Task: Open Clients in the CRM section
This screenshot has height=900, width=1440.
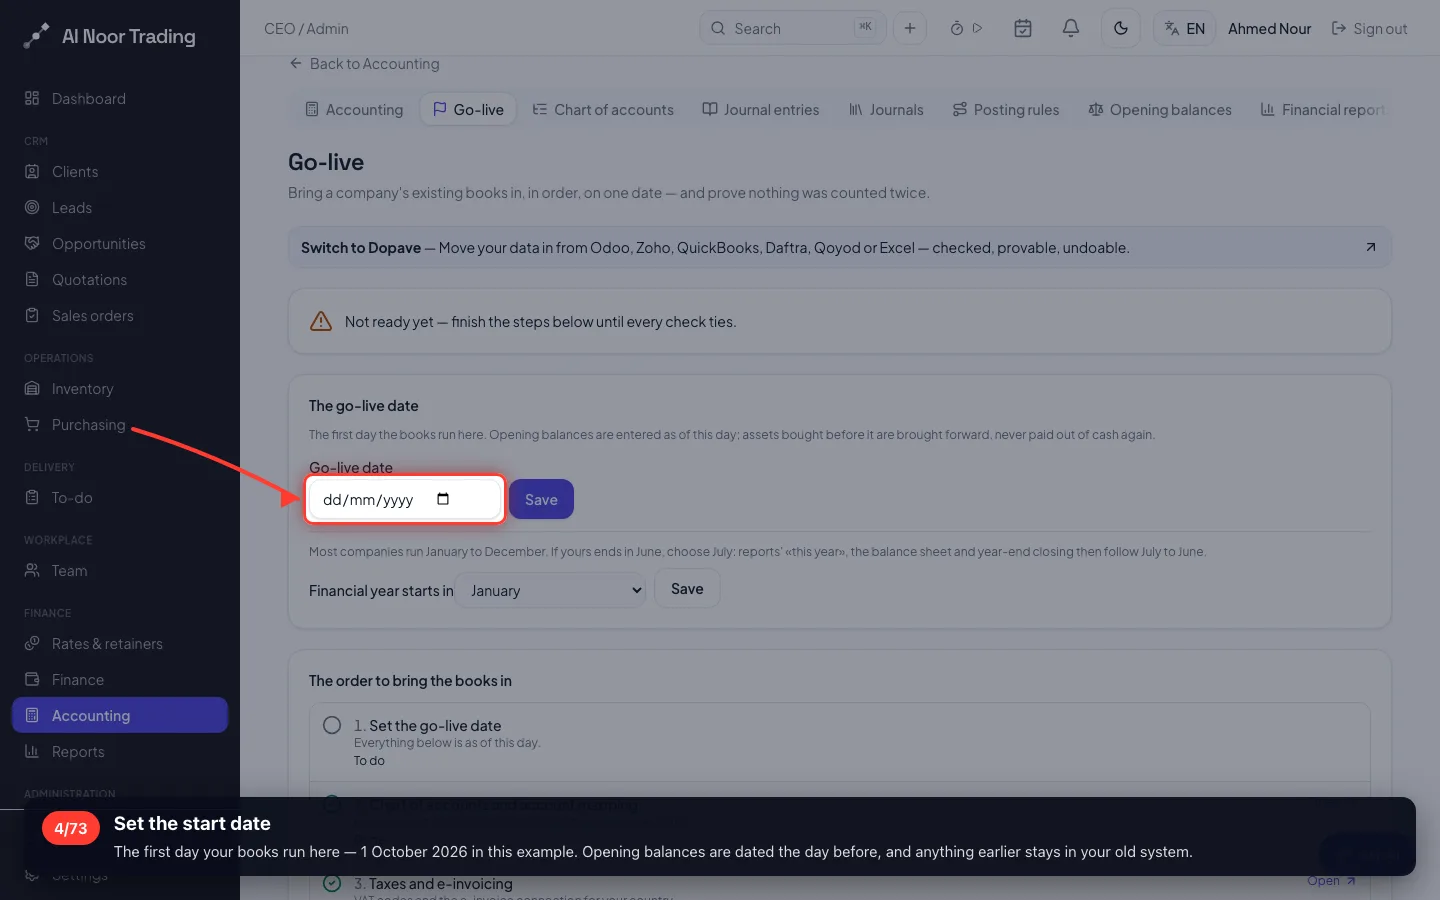Action: tap(120, 171)
